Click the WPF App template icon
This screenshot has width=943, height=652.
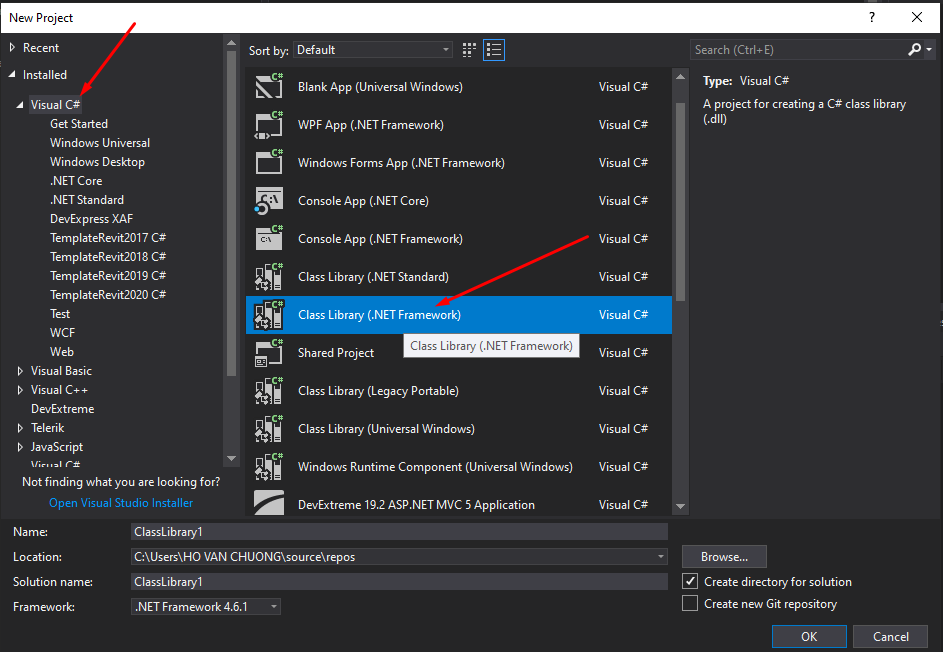tap(269, 125)
